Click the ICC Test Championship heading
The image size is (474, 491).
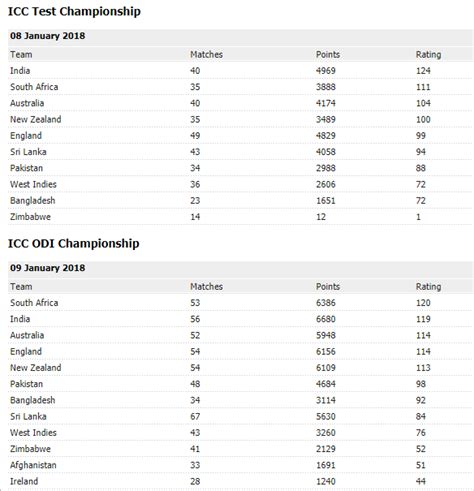pyautogui.click(x=74, y=12)
